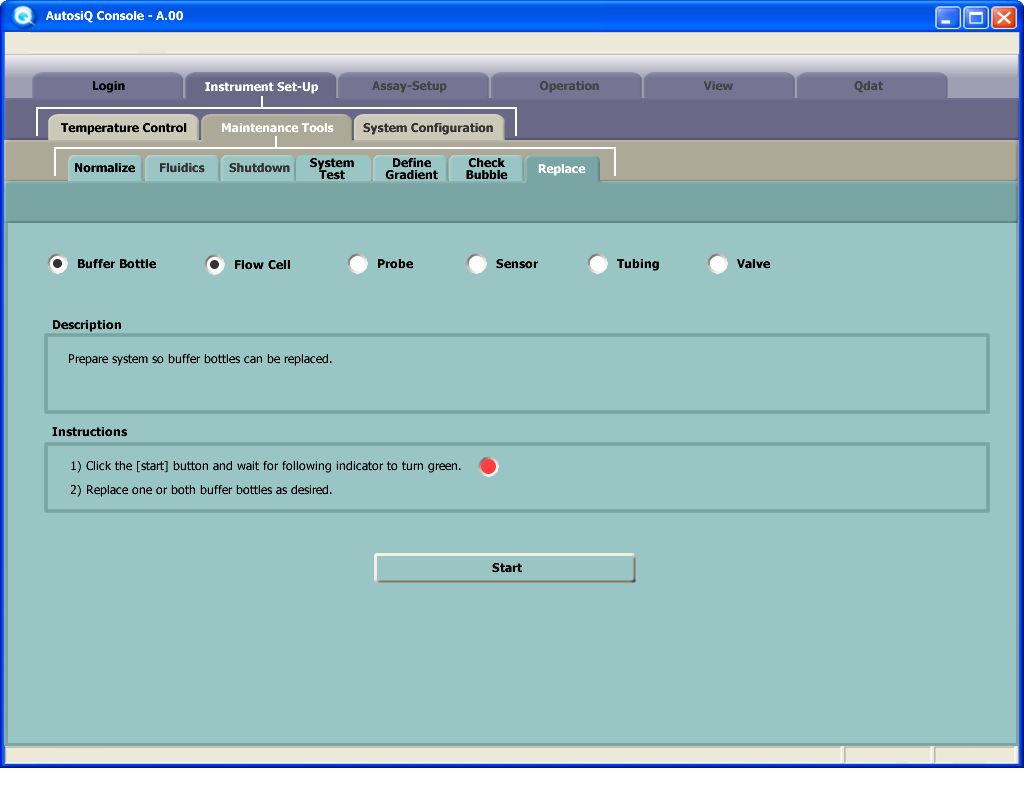Select the Normalize maintenance tab
Screen dimensions: 1024x786
[x=105, y=168]
